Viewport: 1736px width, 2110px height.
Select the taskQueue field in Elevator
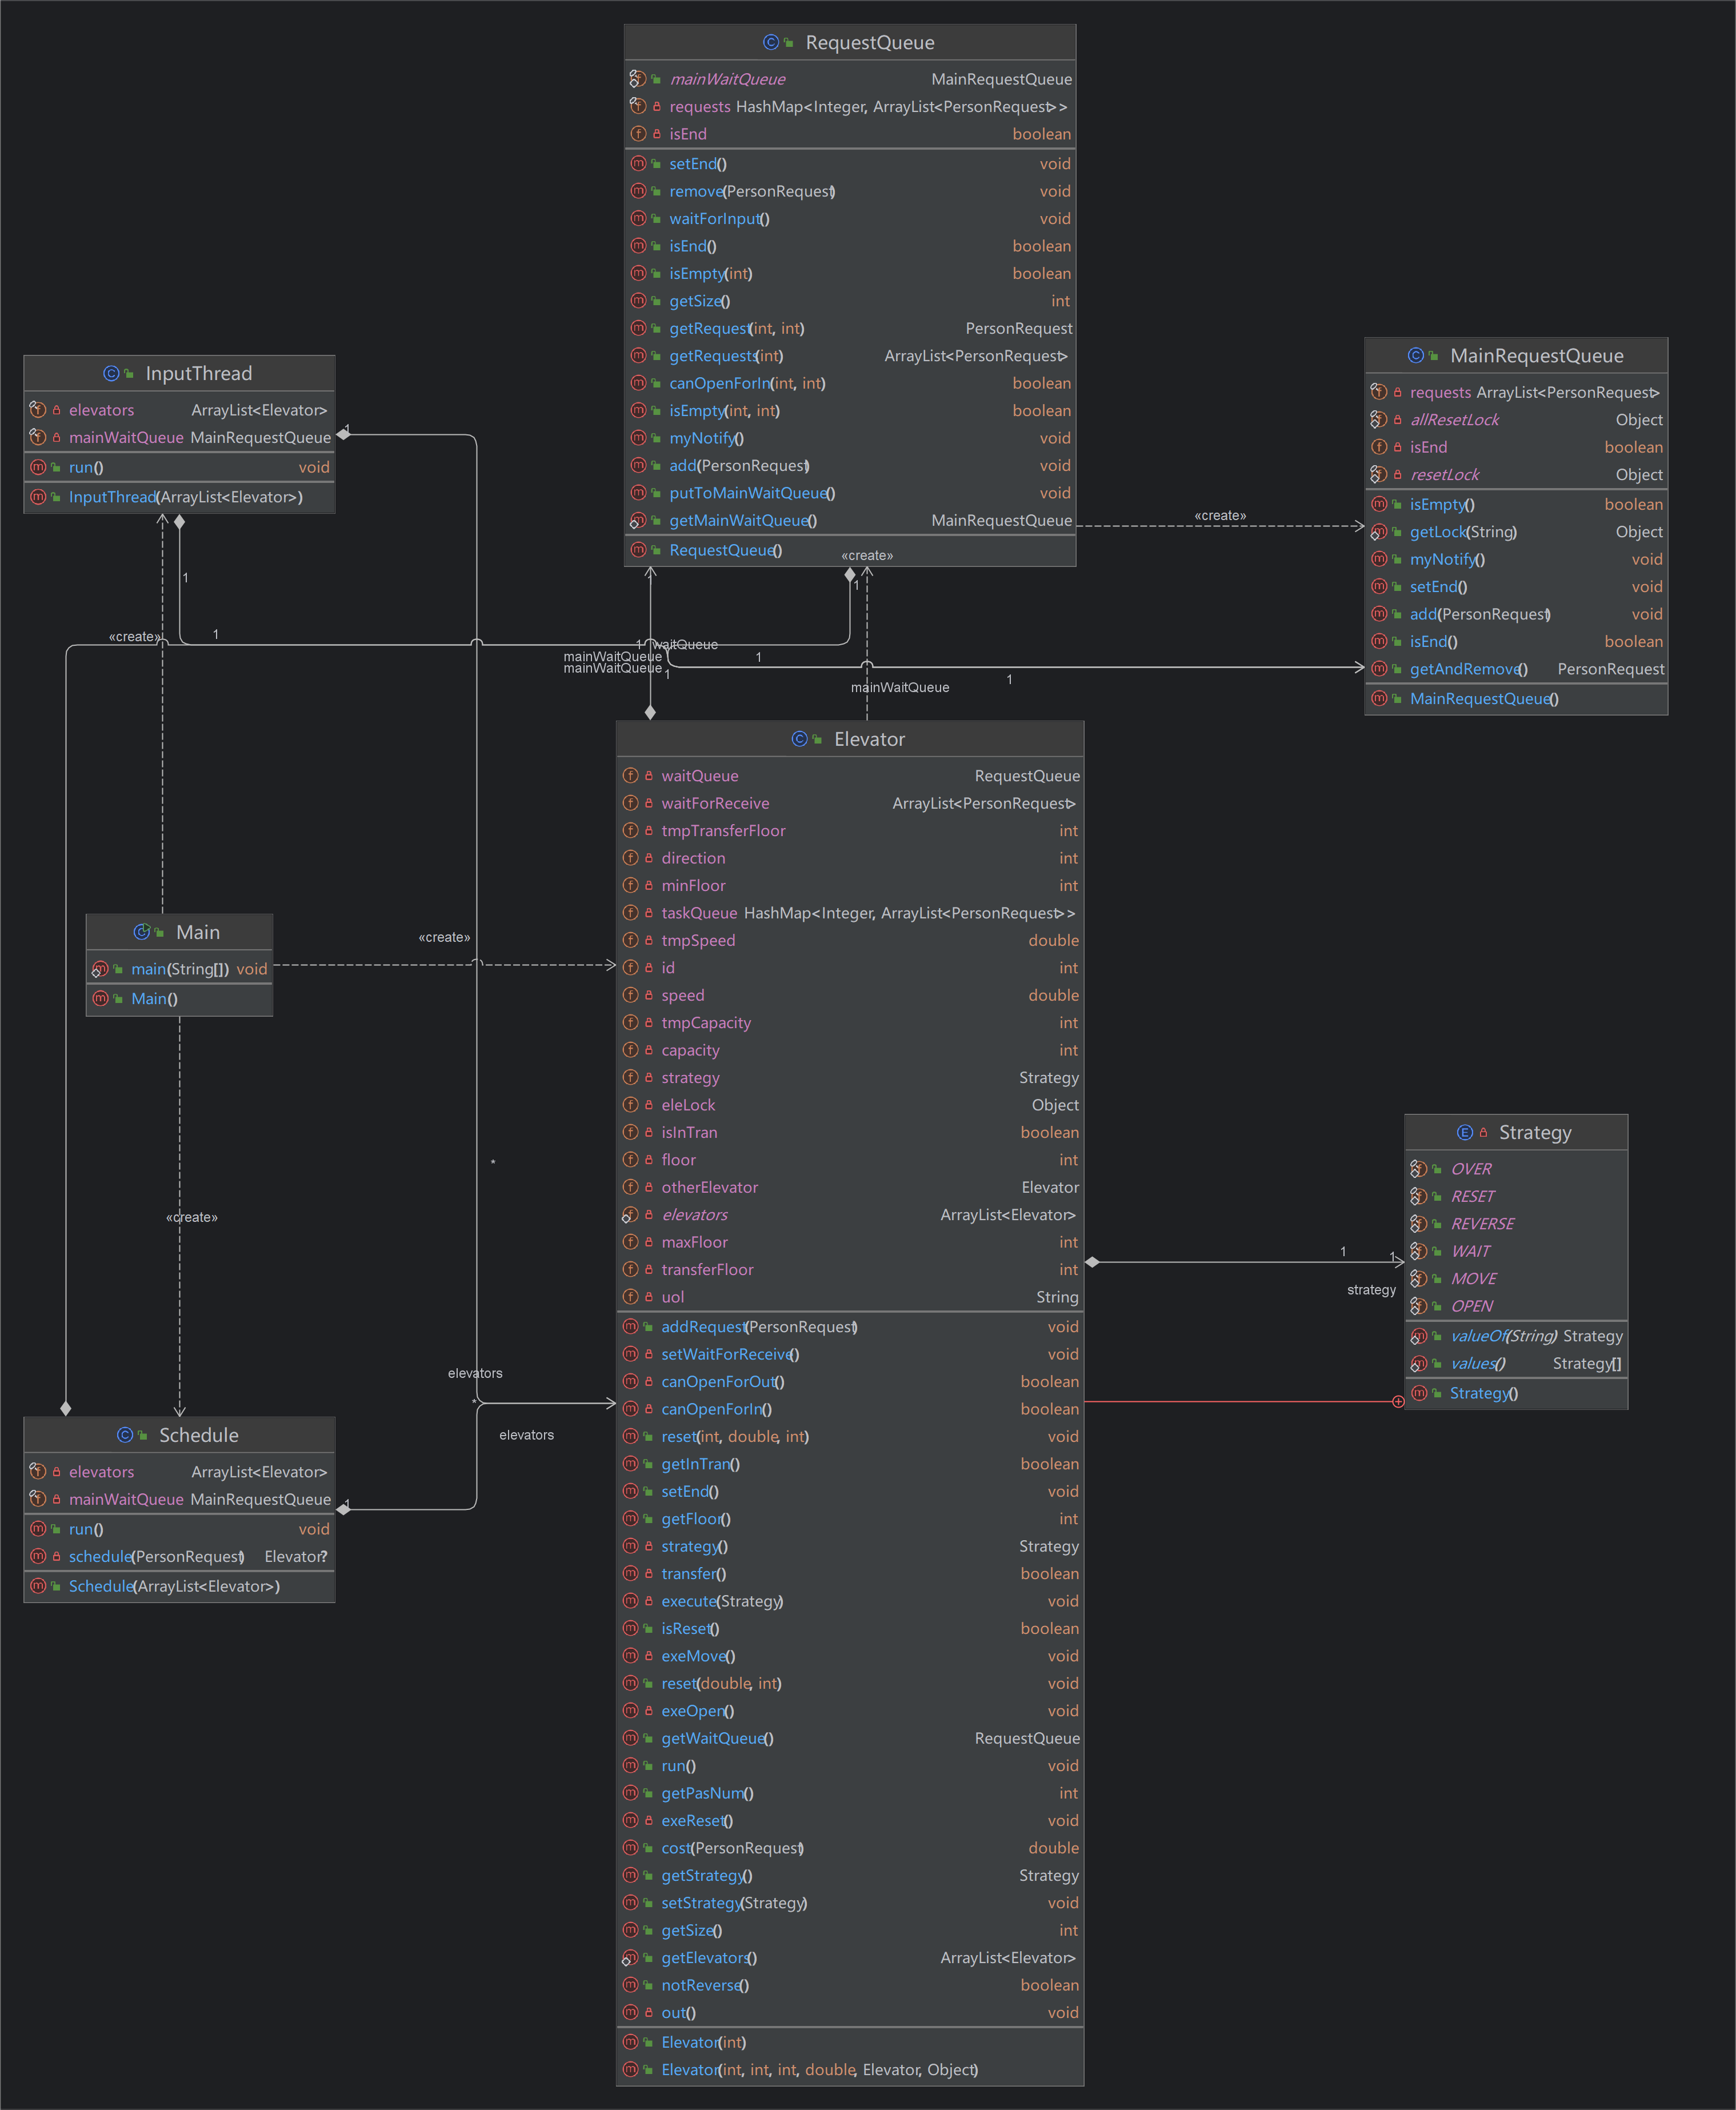(x=850, y=913)
